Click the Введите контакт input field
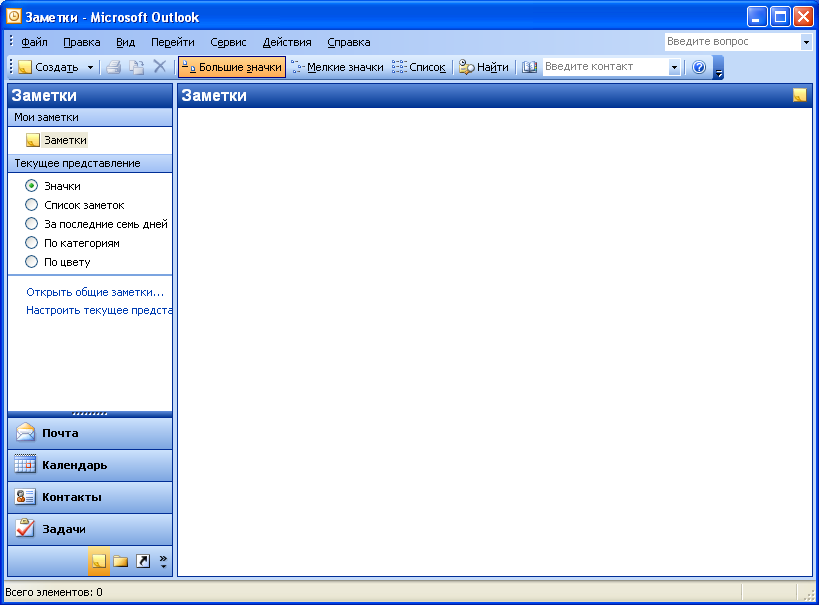Screen dimensions: 819x605 point(605,67)
